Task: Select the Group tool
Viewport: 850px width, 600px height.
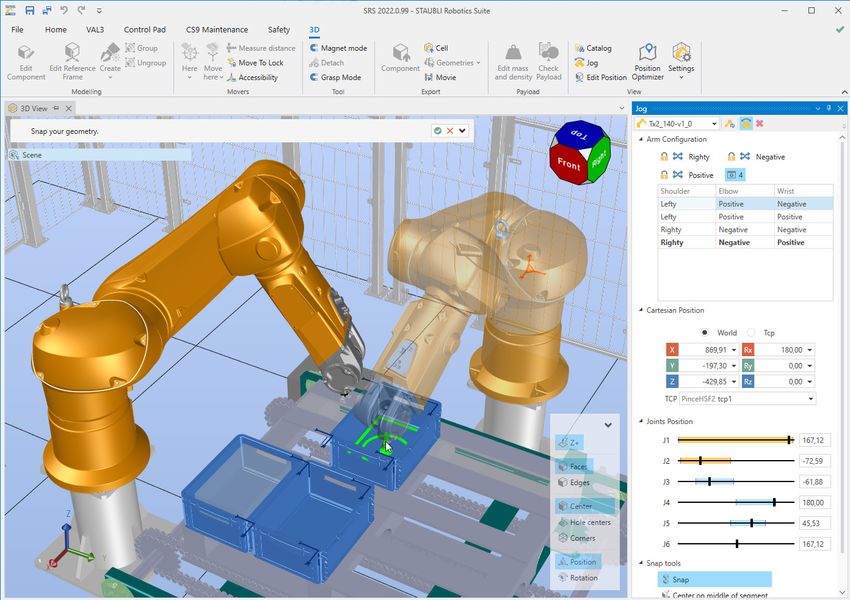Action: 141,48
